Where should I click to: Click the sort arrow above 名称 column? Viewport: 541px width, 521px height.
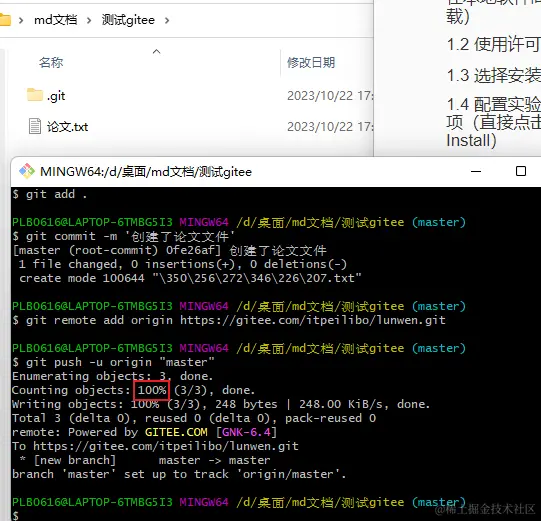click(x=157, y=52)
